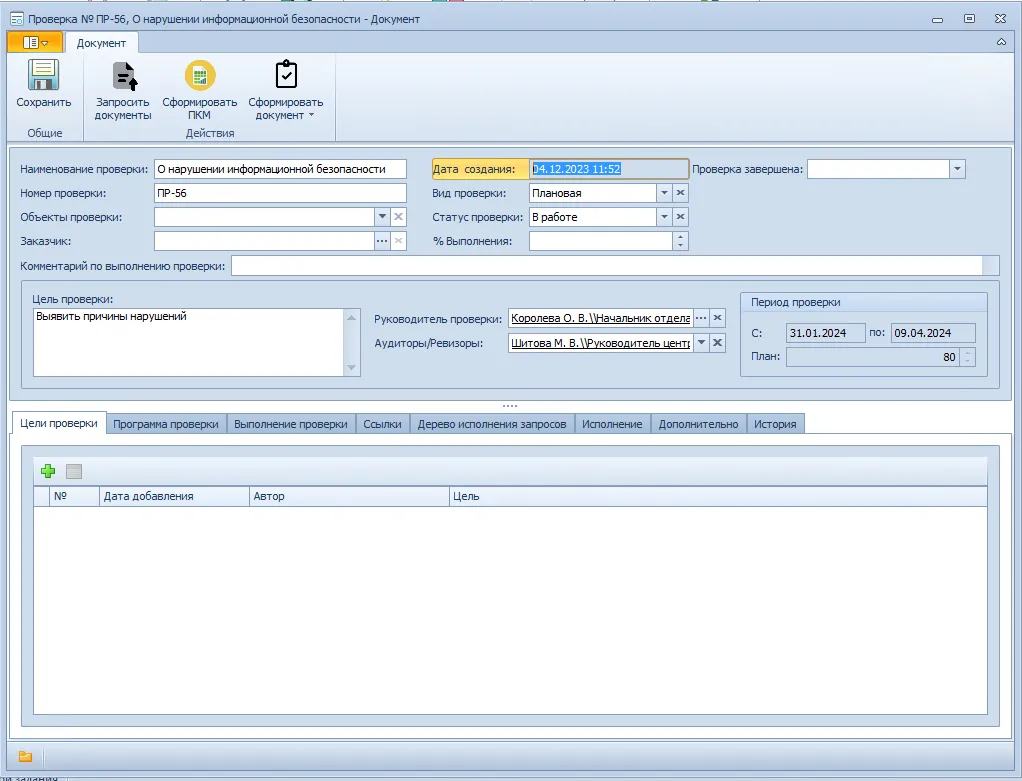Click the % Выполнения spinner arrows
The width and height of the screenshot is (1022, 781).
pos(681,241)
